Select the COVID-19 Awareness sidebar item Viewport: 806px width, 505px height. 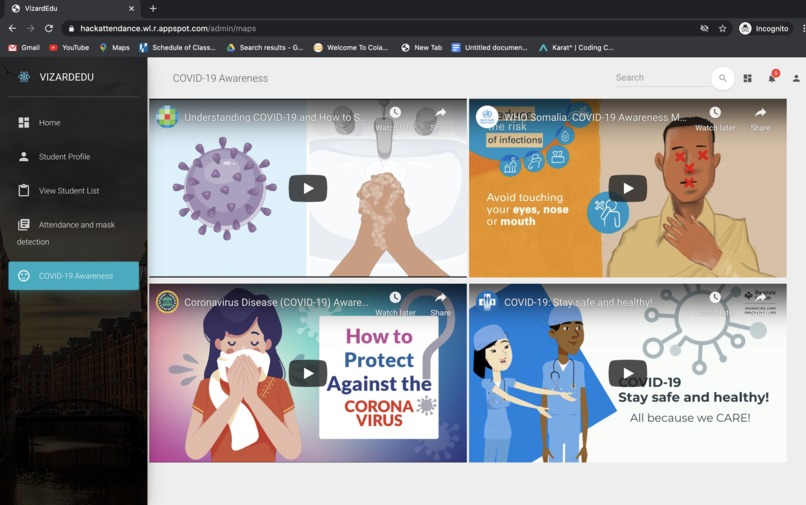pos(74,276)
